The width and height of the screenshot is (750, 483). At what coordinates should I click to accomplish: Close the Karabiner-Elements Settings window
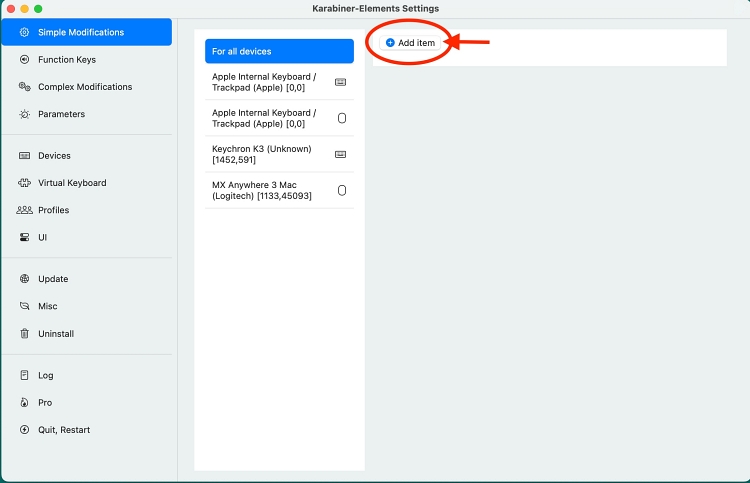coord(11,9)
